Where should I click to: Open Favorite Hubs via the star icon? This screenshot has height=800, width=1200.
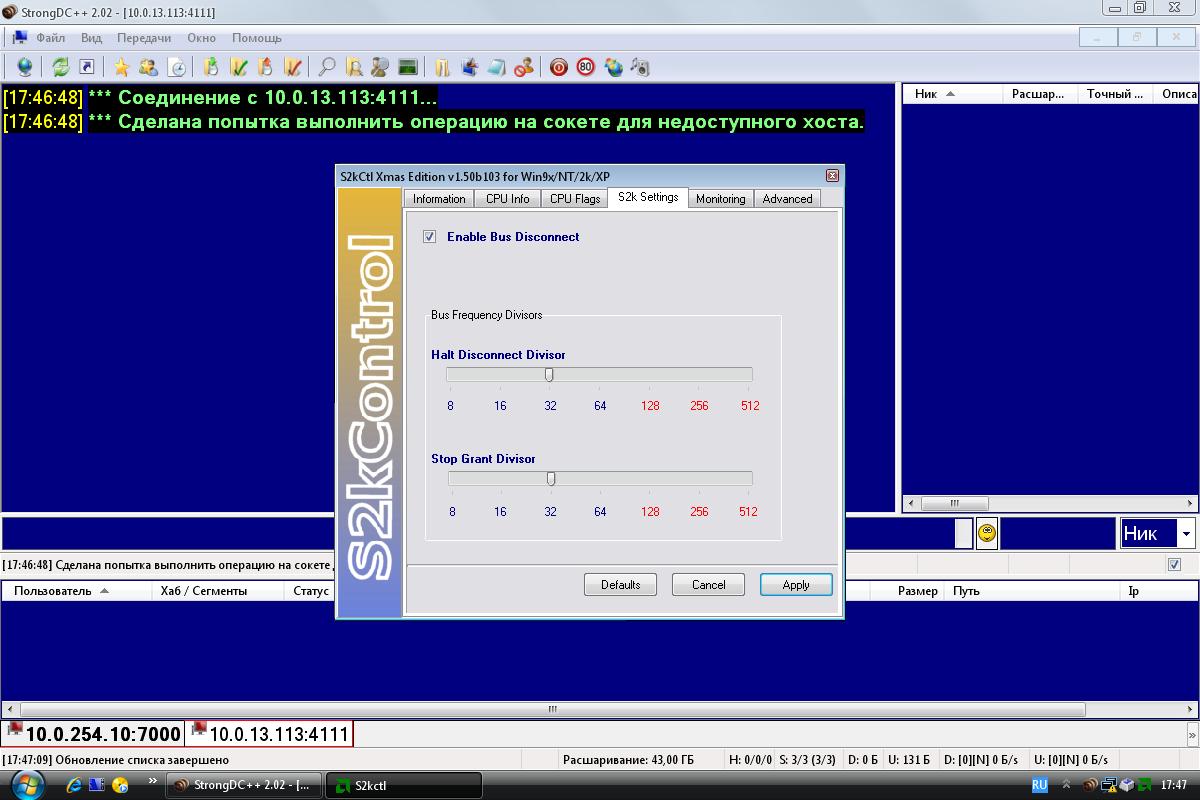point(121,67)
